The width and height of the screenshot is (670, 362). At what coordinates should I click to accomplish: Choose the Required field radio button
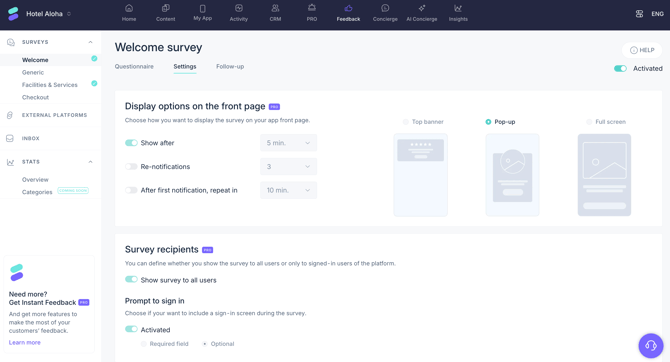point(144,344)
